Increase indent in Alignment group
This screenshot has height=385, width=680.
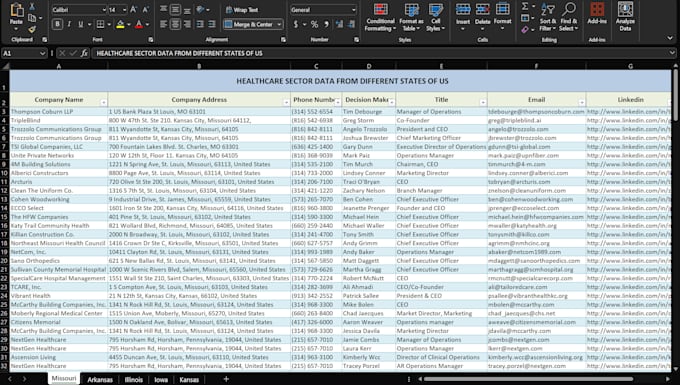212,24
